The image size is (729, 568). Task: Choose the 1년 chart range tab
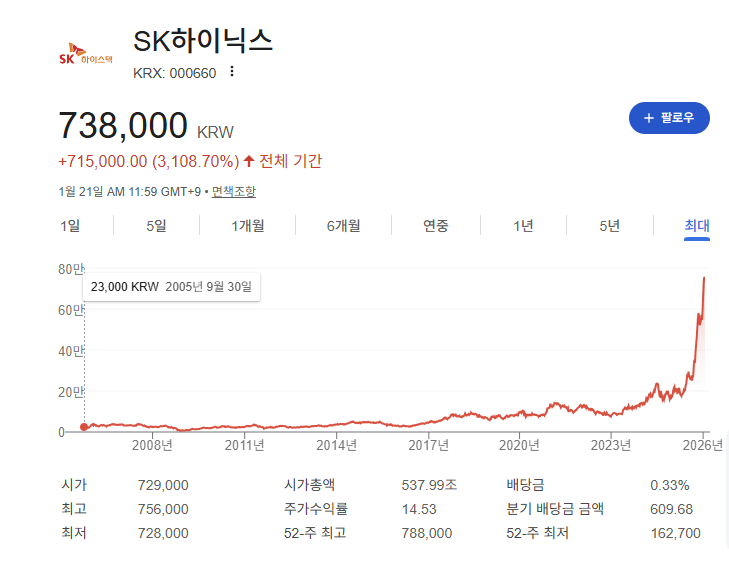pyautogui.click(x=523, y=226)
